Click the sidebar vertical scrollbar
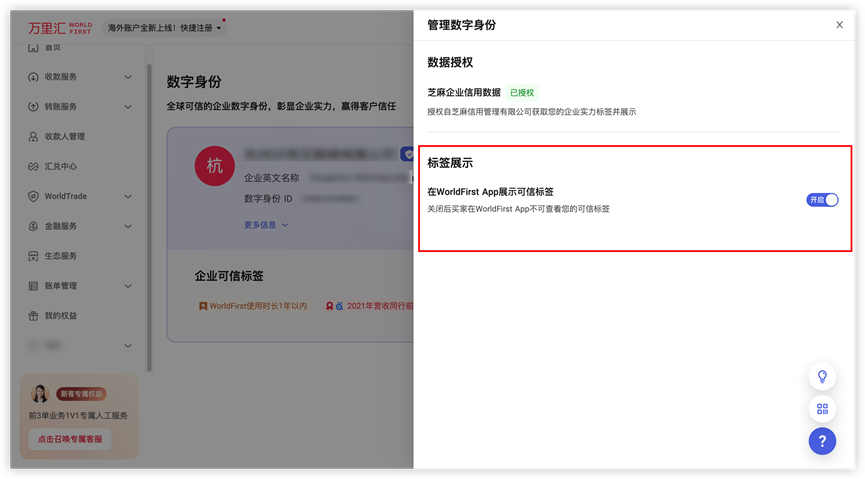 (x=149, y=218)
